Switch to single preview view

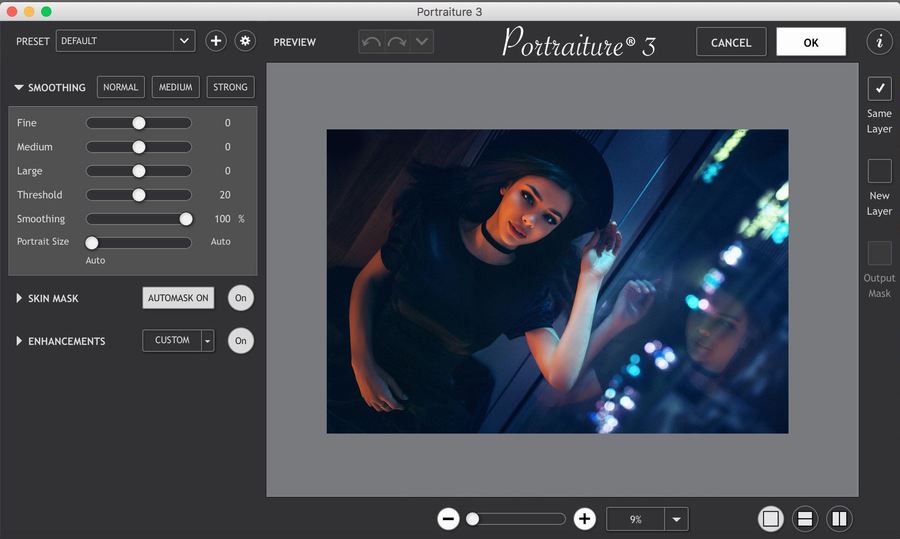[x=771, y=519]
